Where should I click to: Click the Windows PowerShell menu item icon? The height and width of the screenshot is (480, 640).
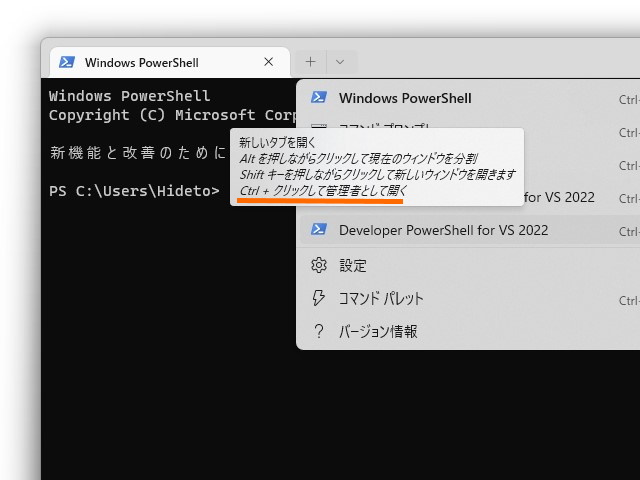(319, 98)
